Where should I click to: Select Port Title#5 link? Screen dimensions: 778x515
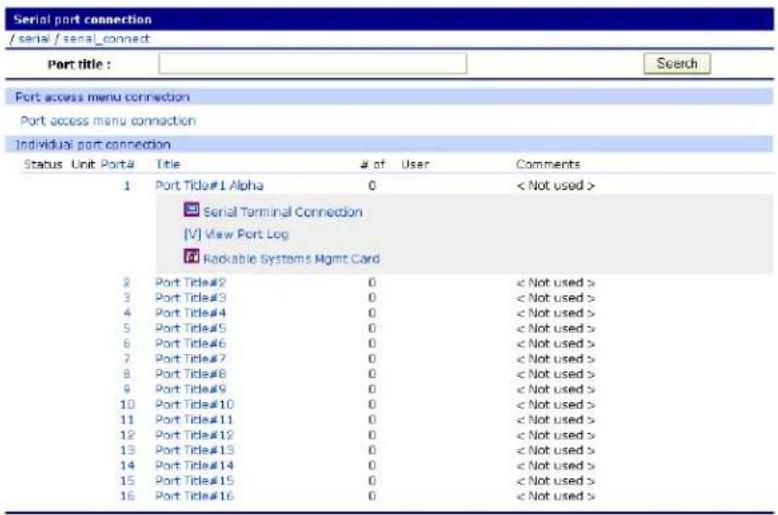tap(191, 328)
